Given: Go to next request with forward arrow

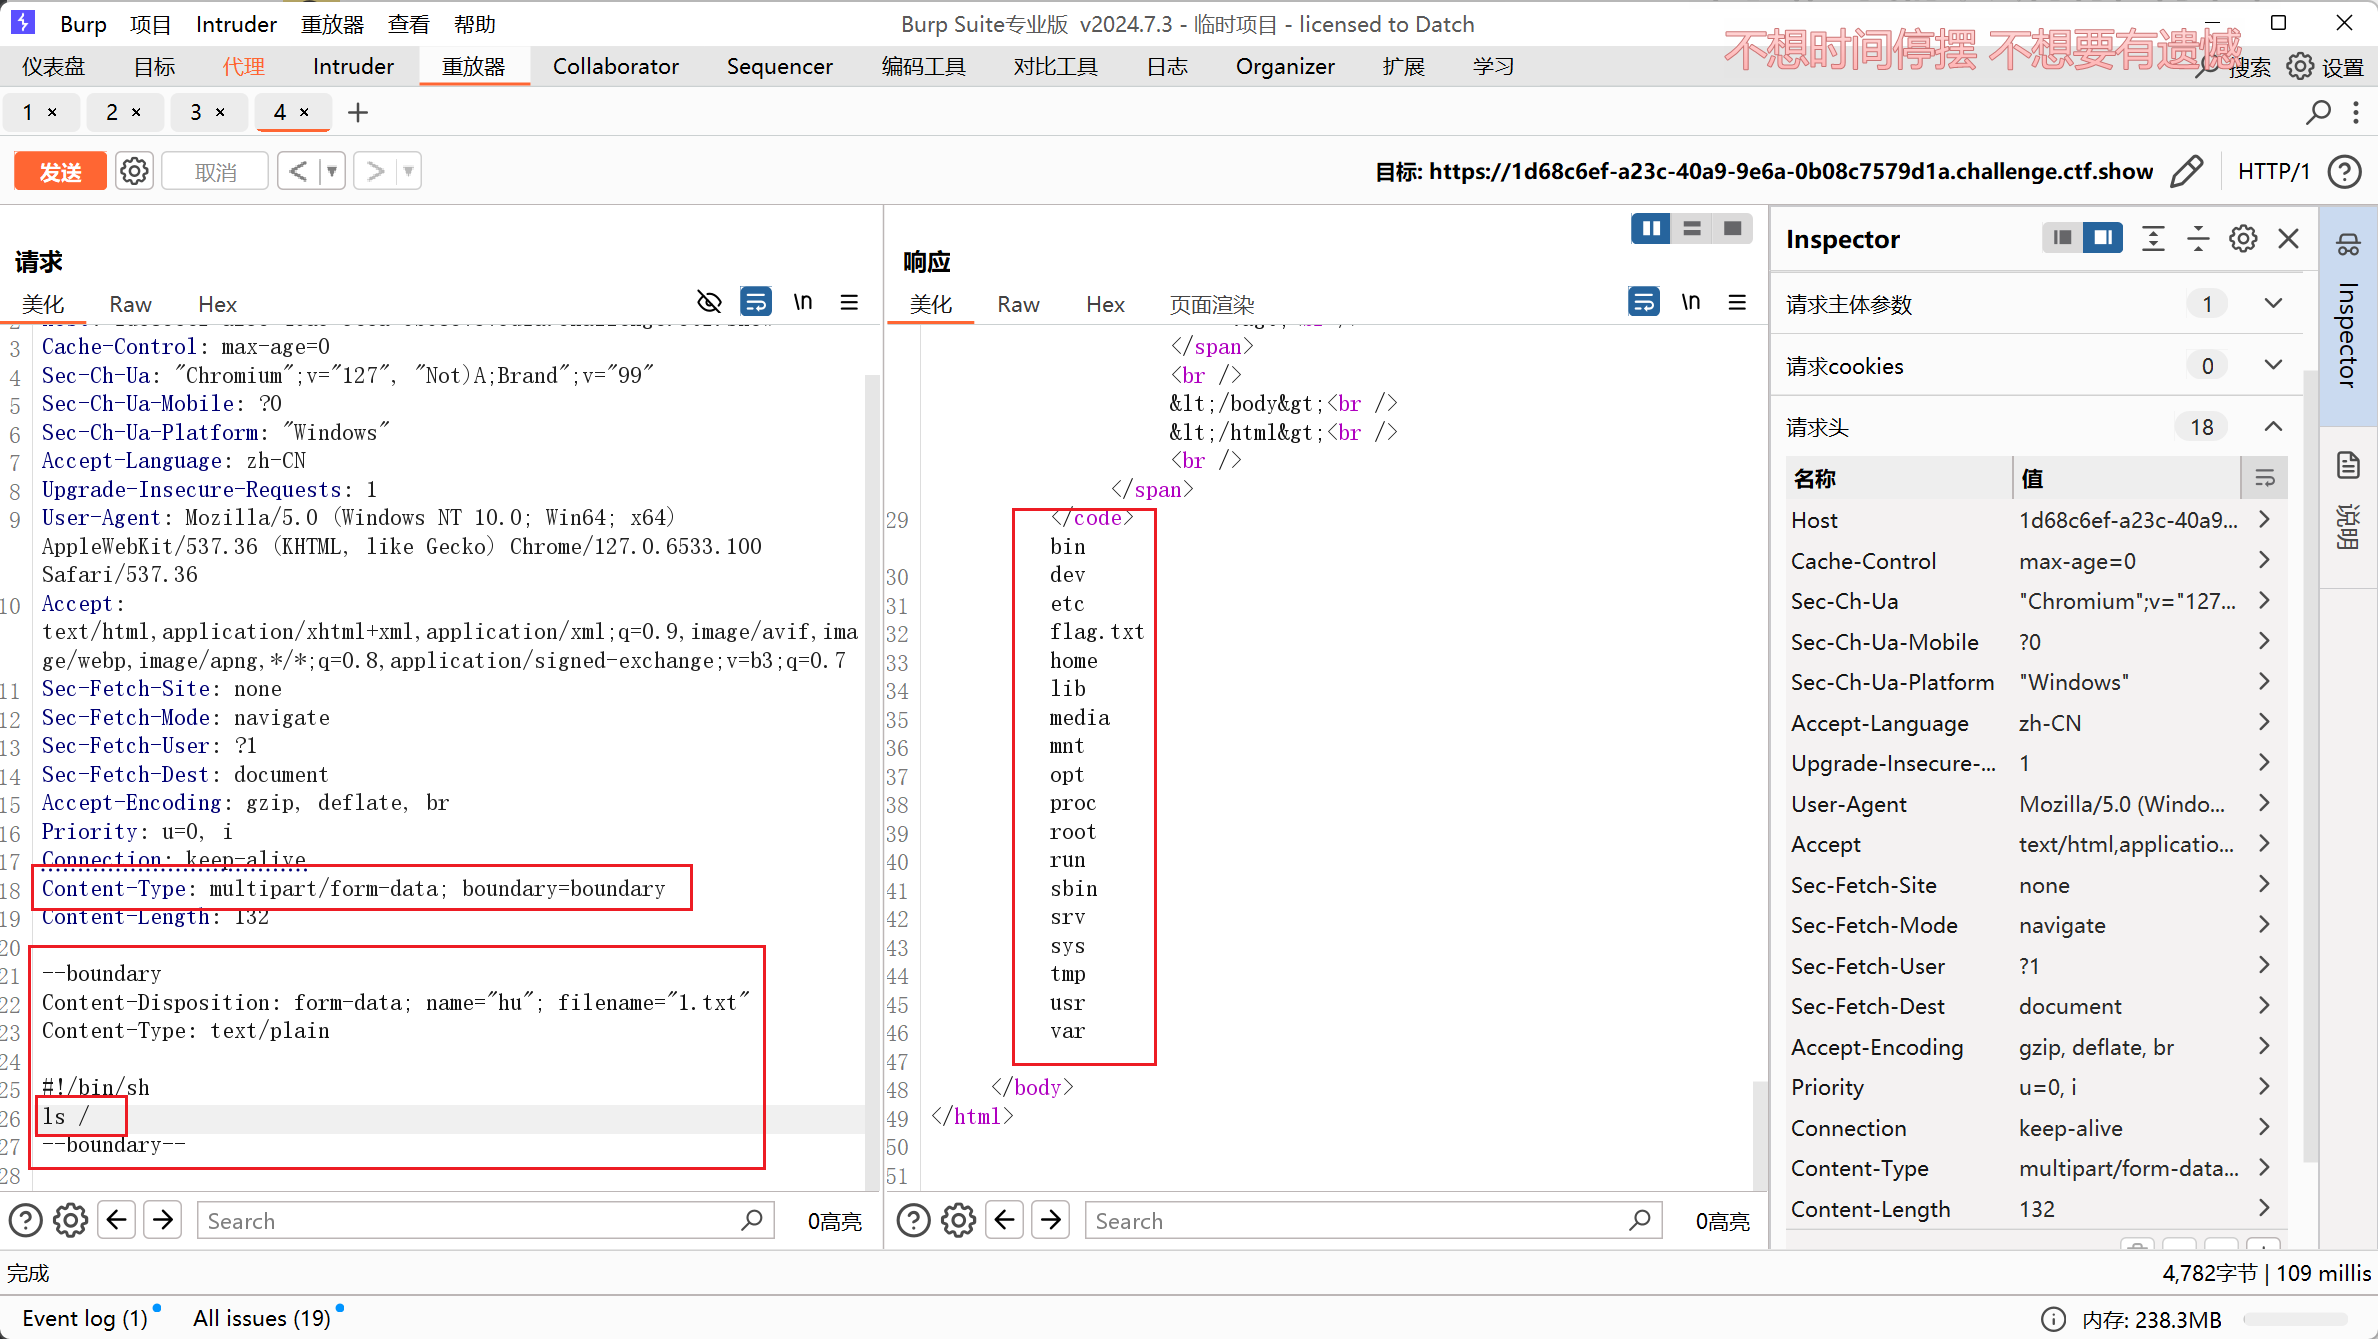Looking at the screenshot, I should [375, 171].
